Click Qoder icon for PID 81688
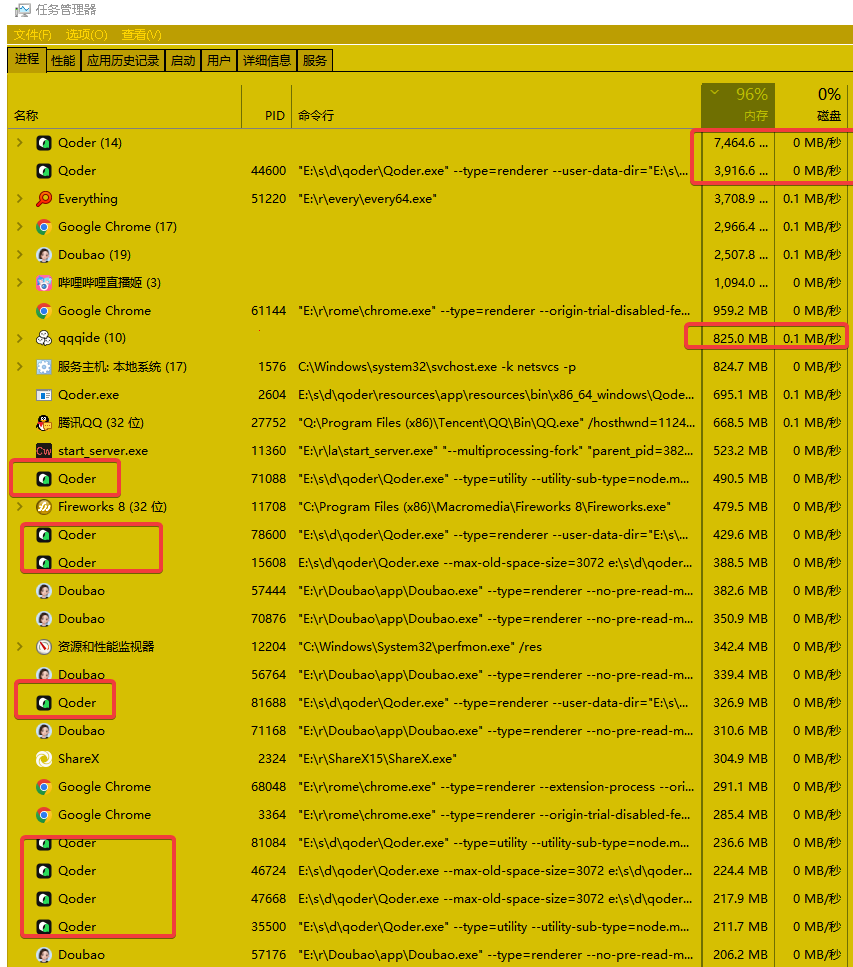Screen dimensions: 853x967 (x=44, y=703)
